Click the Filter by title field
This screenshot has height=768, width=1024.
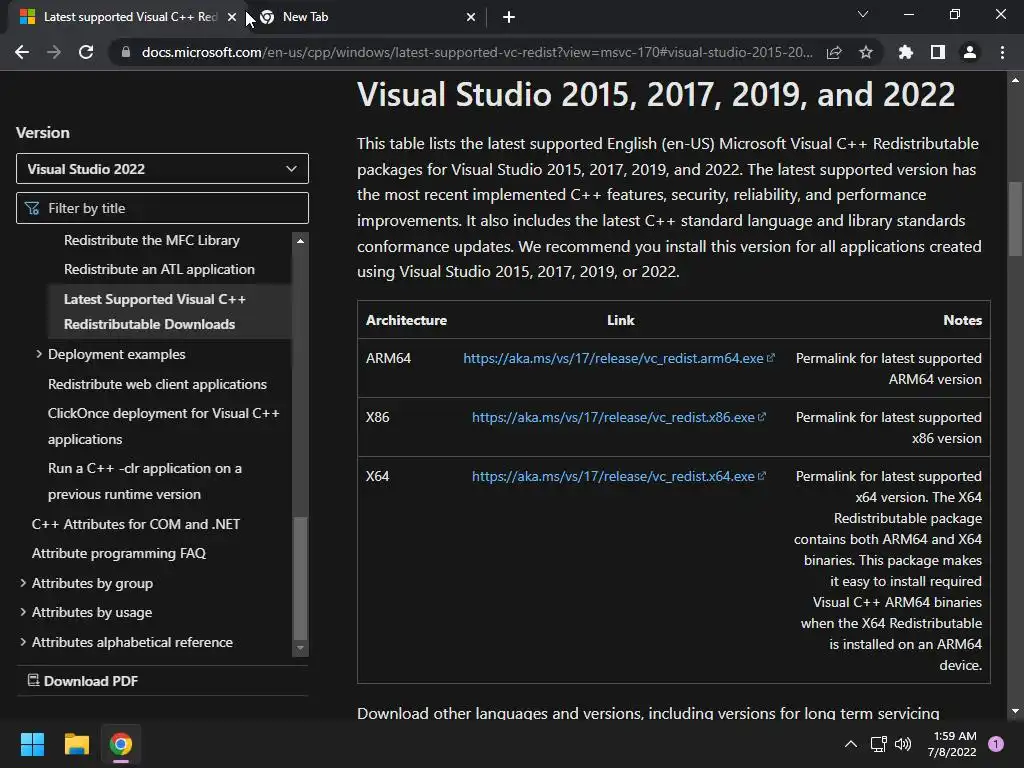pyautogui.click(x=162, y=208)
